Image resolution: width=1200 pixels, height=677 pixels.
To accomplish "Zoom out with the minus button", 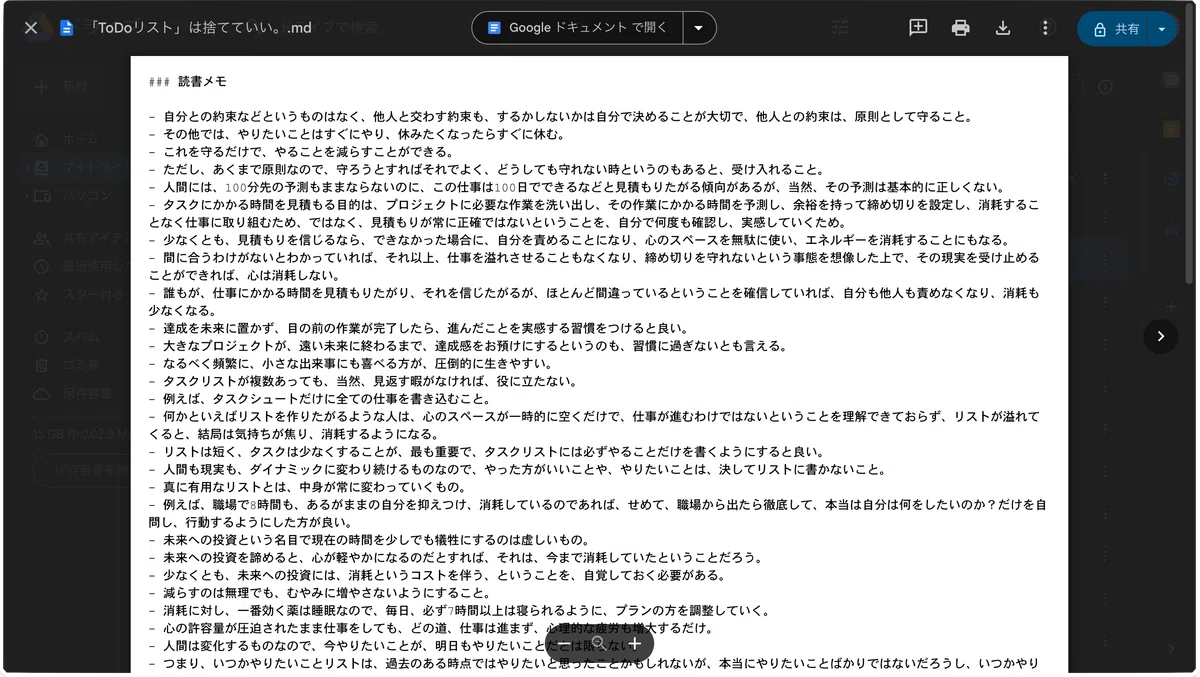I will [x=563, y=643].
